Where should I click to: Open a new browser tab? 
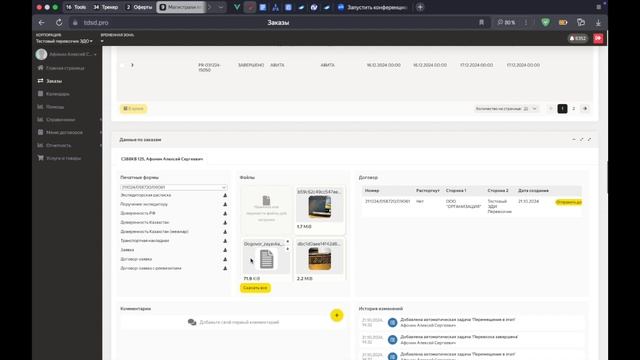point(420,7)
